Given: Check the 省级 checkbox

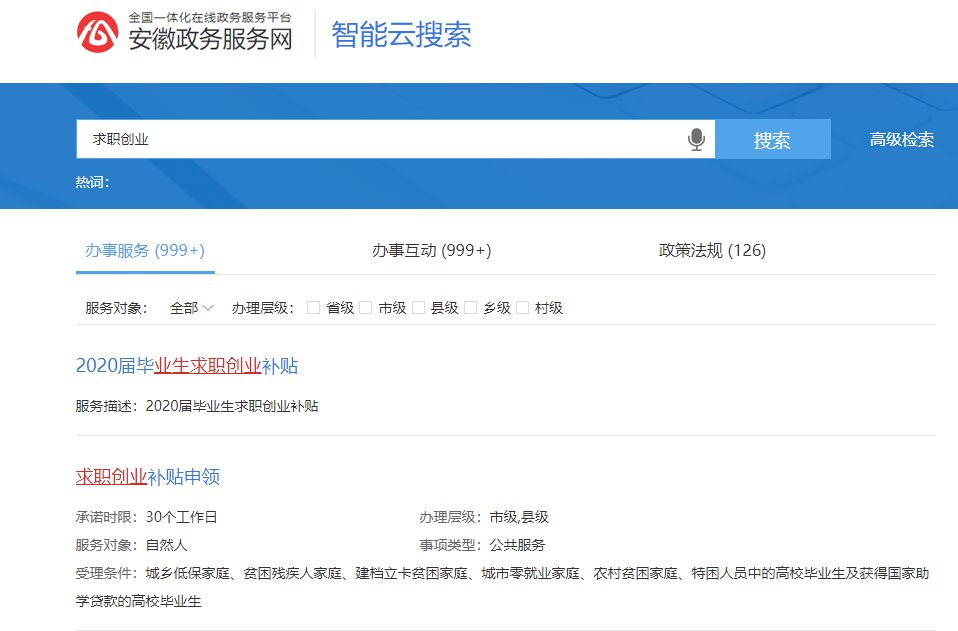Looking at the screenshot, I should pyautogui.click(x=313, y=308).
